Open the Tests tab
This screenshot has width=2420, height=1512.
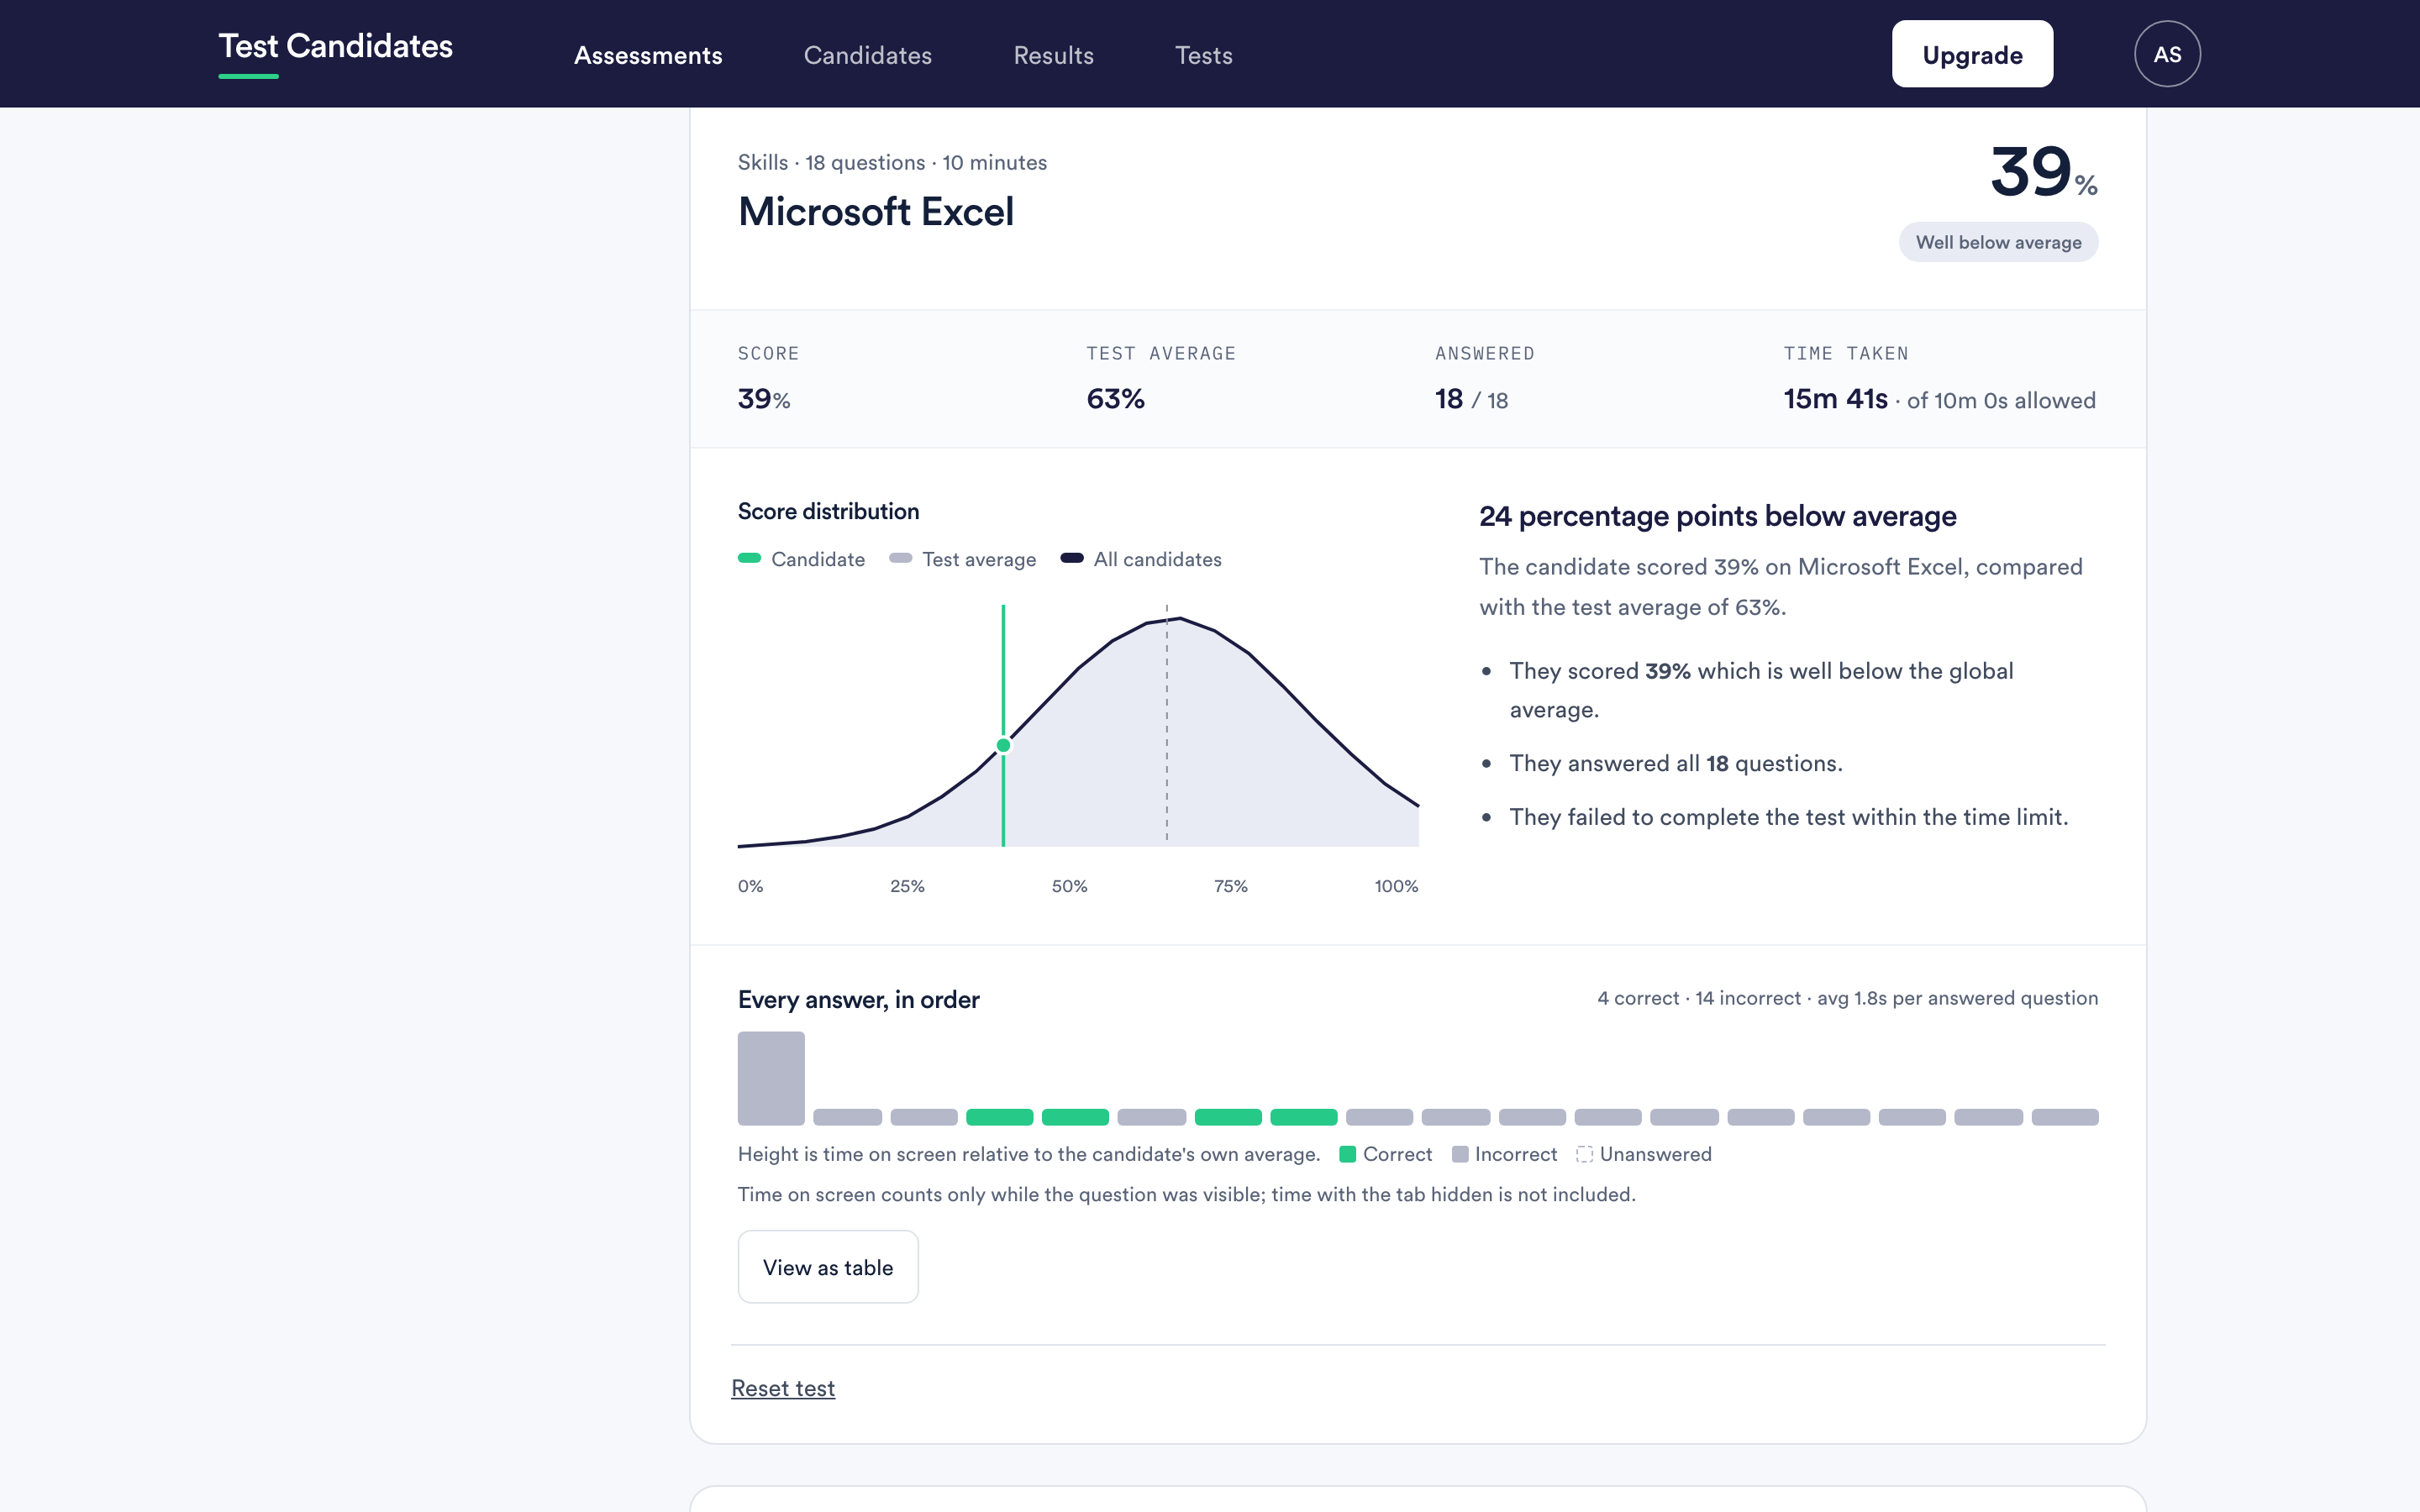click(x=1204, y=55)
